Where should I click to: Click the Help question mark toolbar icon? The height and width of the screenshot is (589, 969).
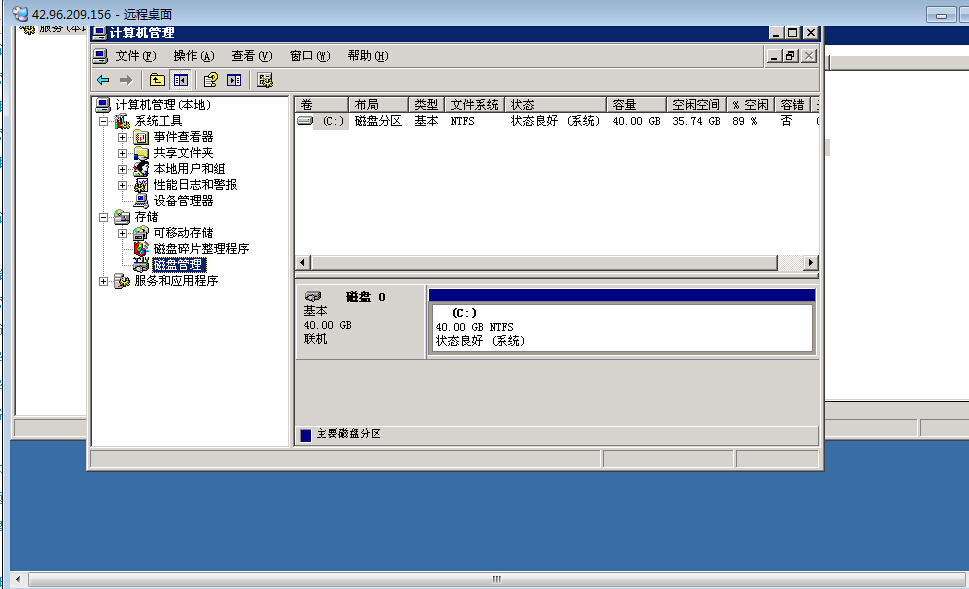point(210,80)
